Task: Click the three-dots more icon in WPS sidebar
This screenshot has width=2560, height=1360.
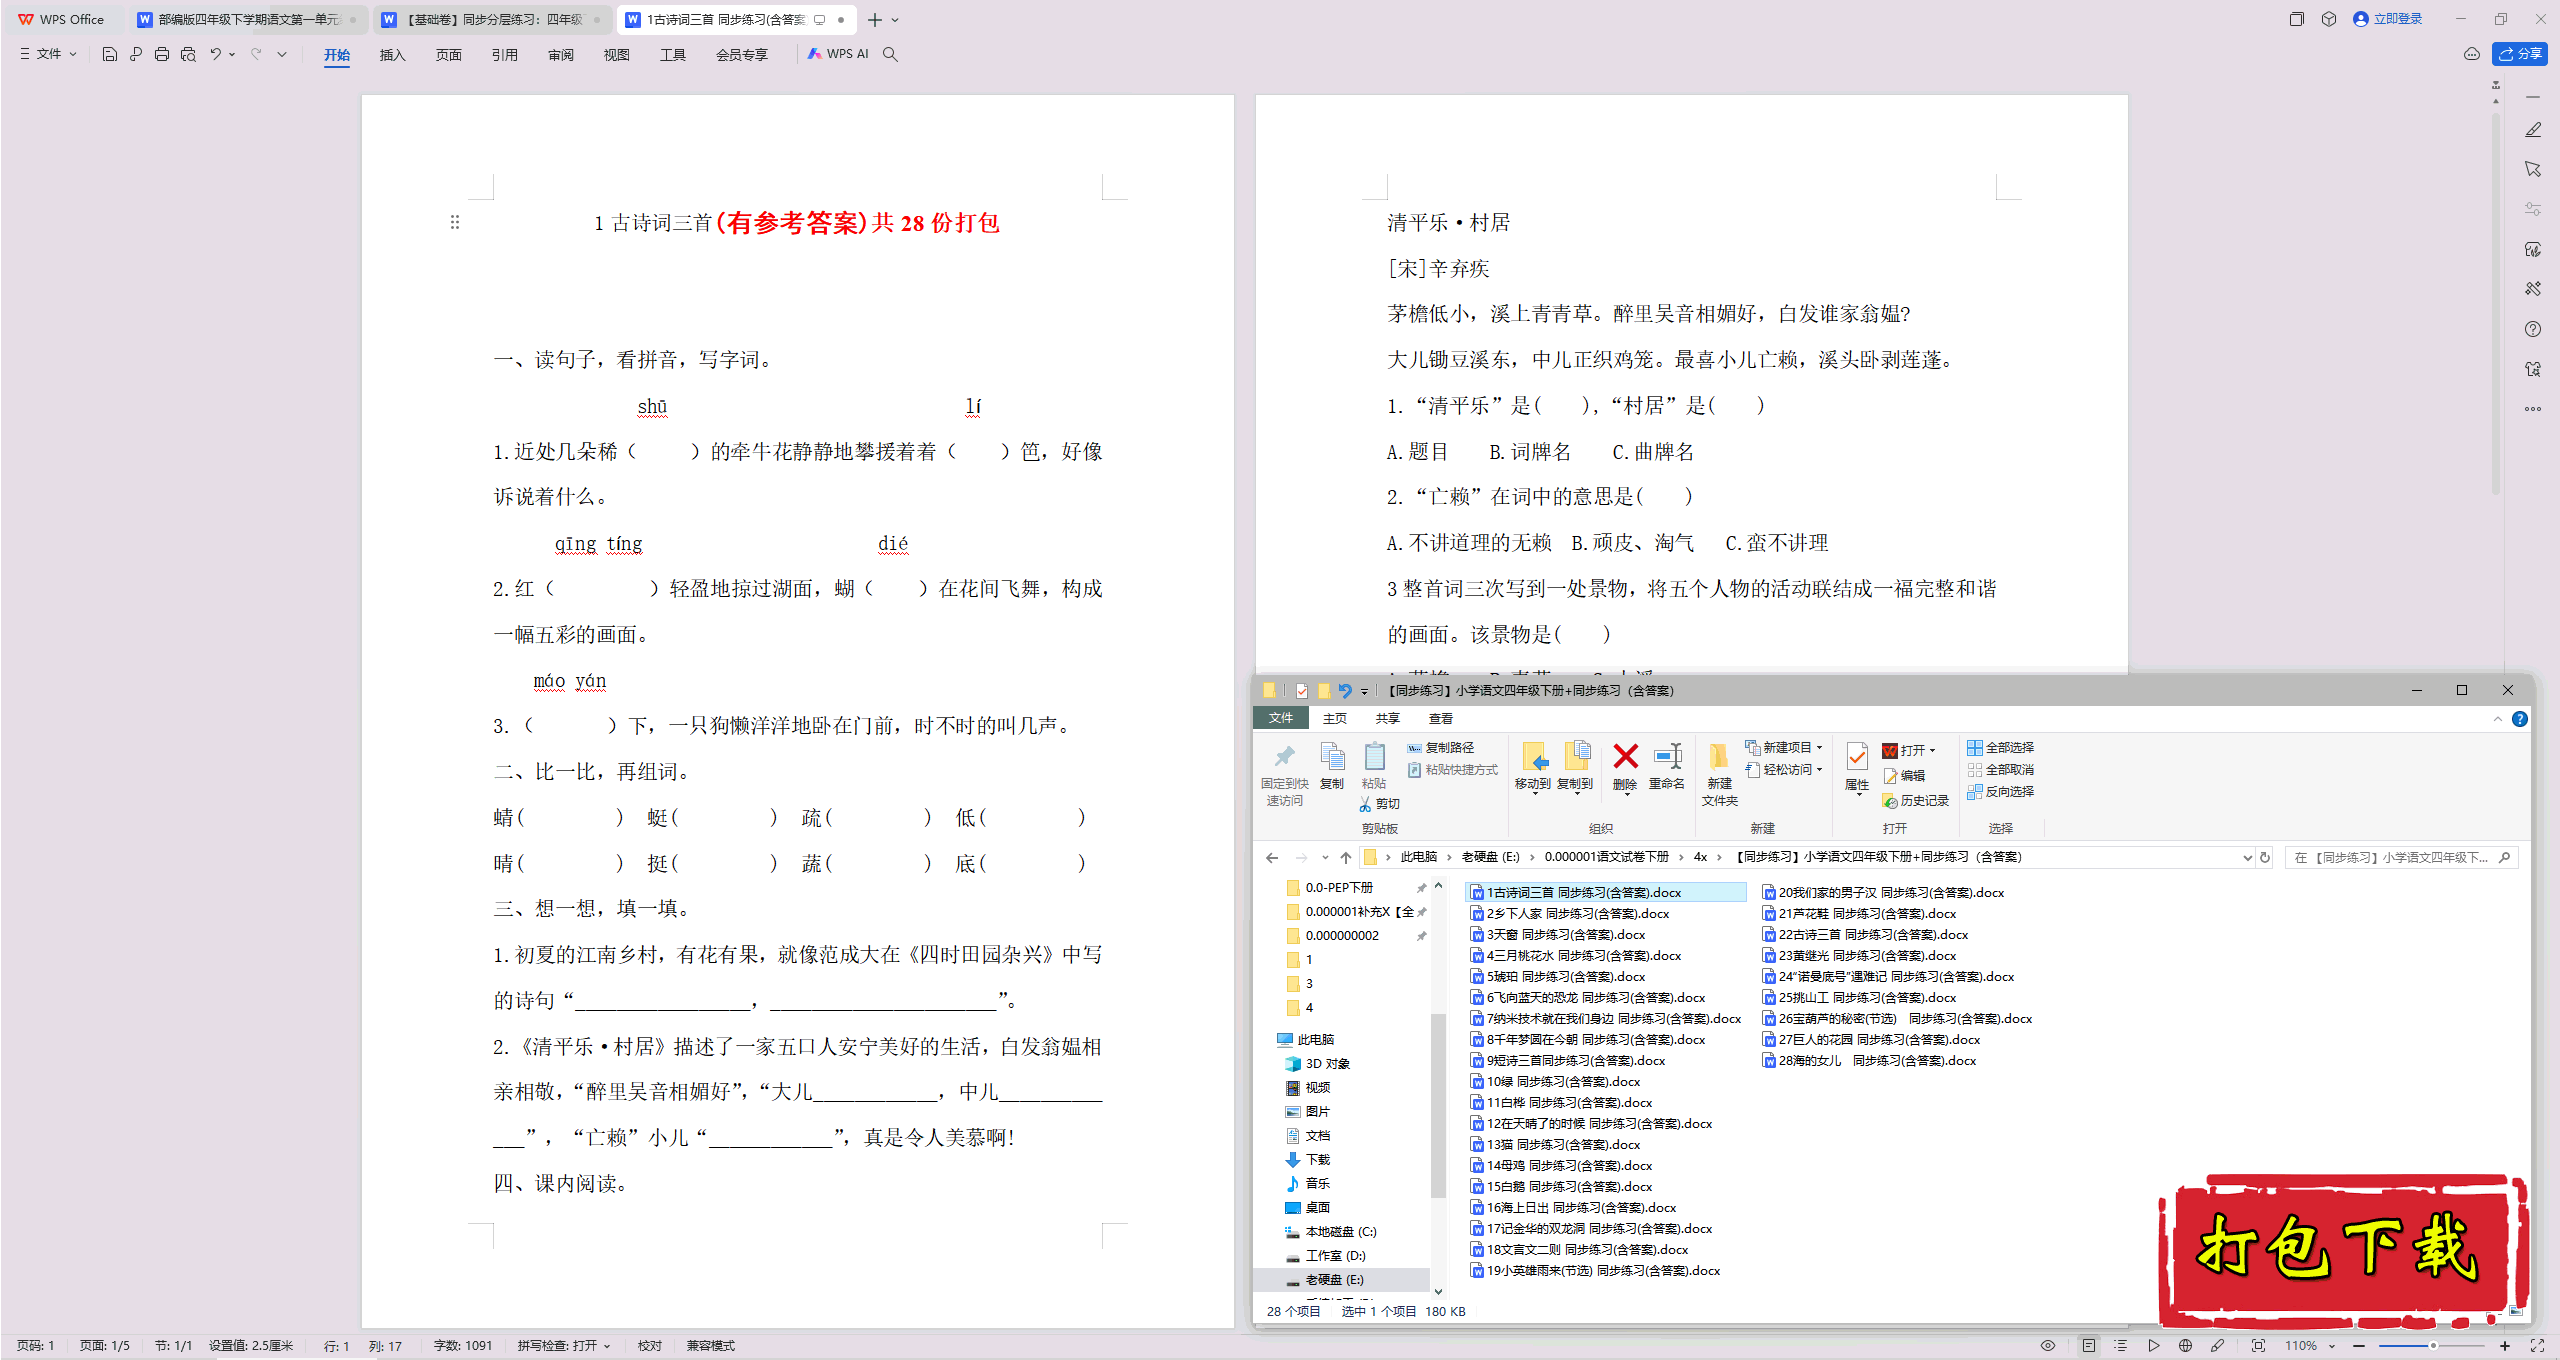Action: click(2532, 409)
